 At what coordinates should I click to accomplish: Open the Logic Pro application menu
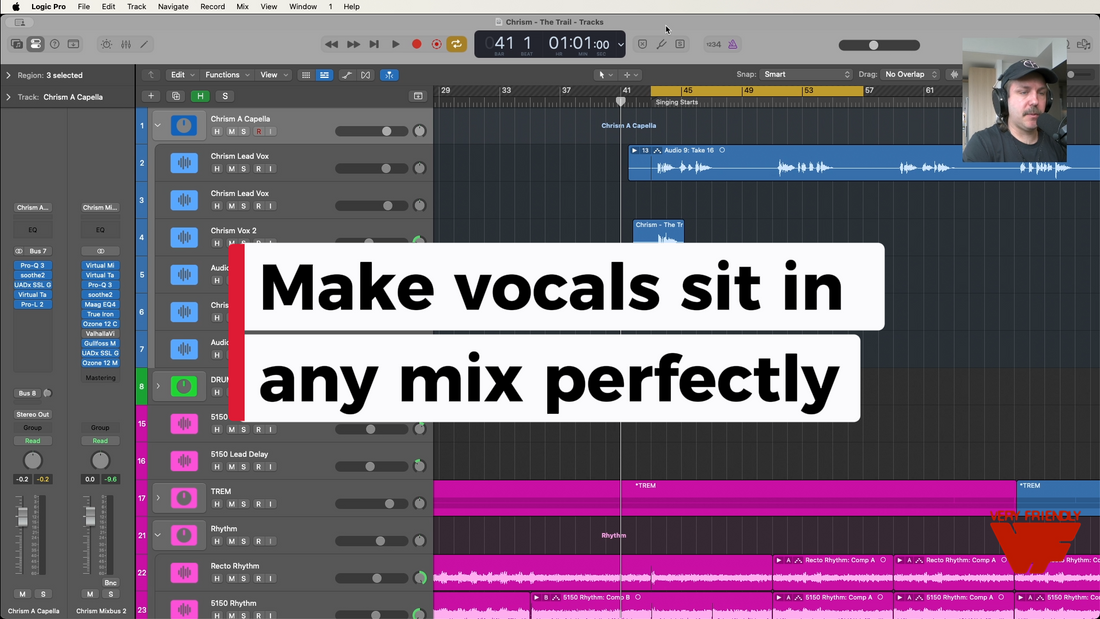coord(48,6)
